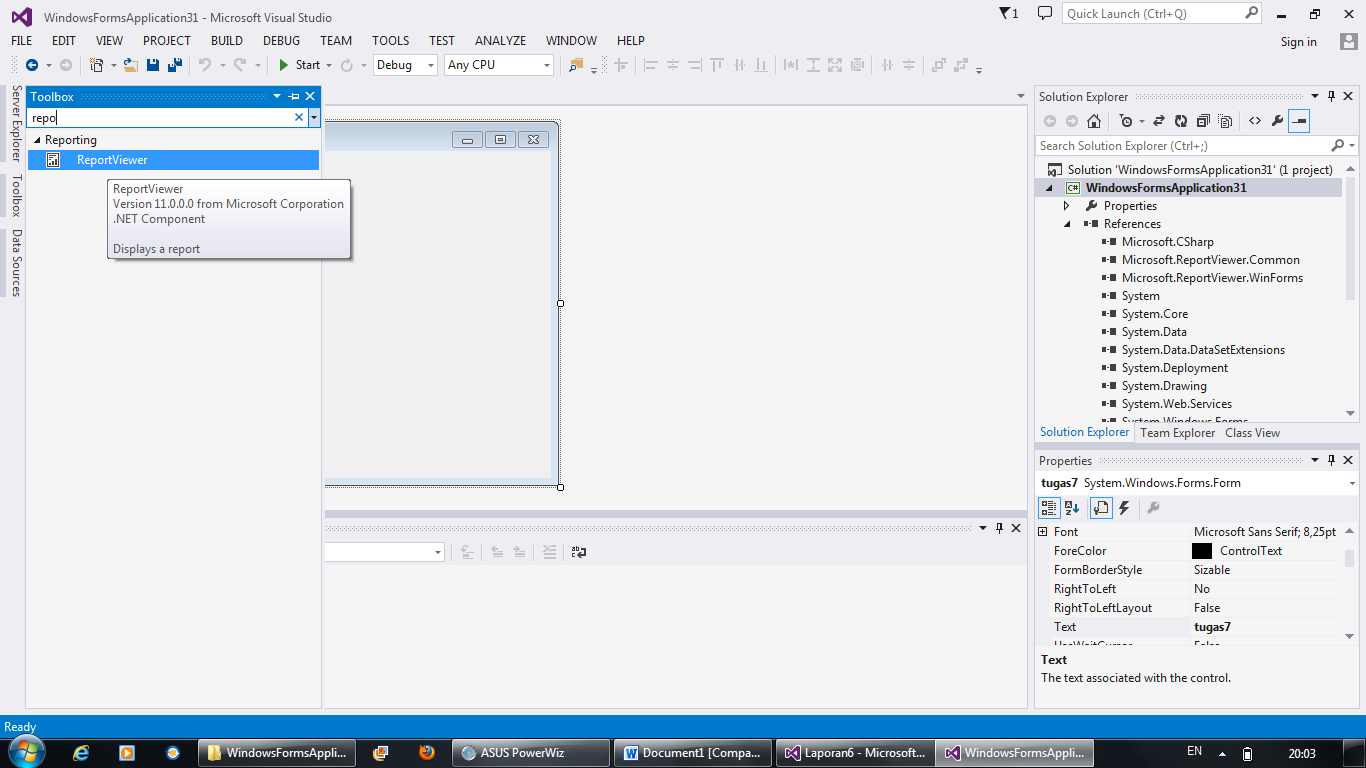
Task: Switch to the Team Explorer tab
Action: [1177, 432]
